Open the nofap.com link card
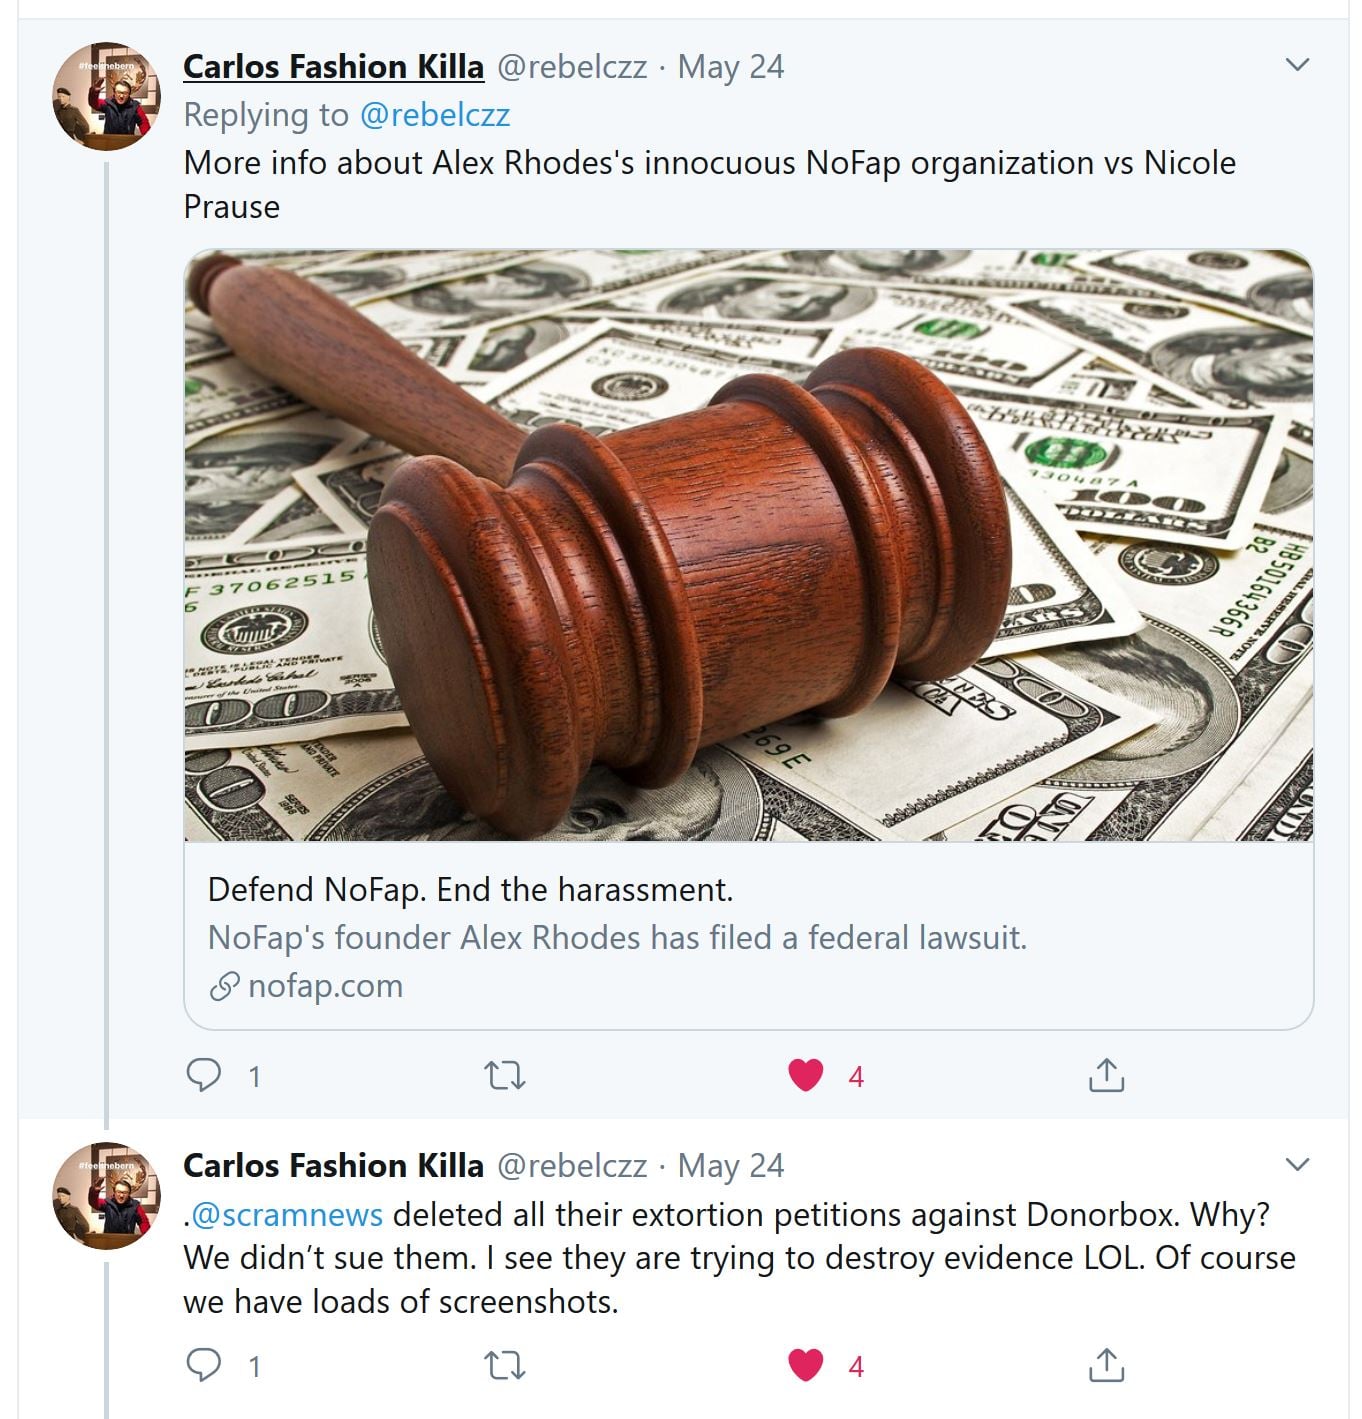This screenshot has width=1362, height=1419. 325,986
